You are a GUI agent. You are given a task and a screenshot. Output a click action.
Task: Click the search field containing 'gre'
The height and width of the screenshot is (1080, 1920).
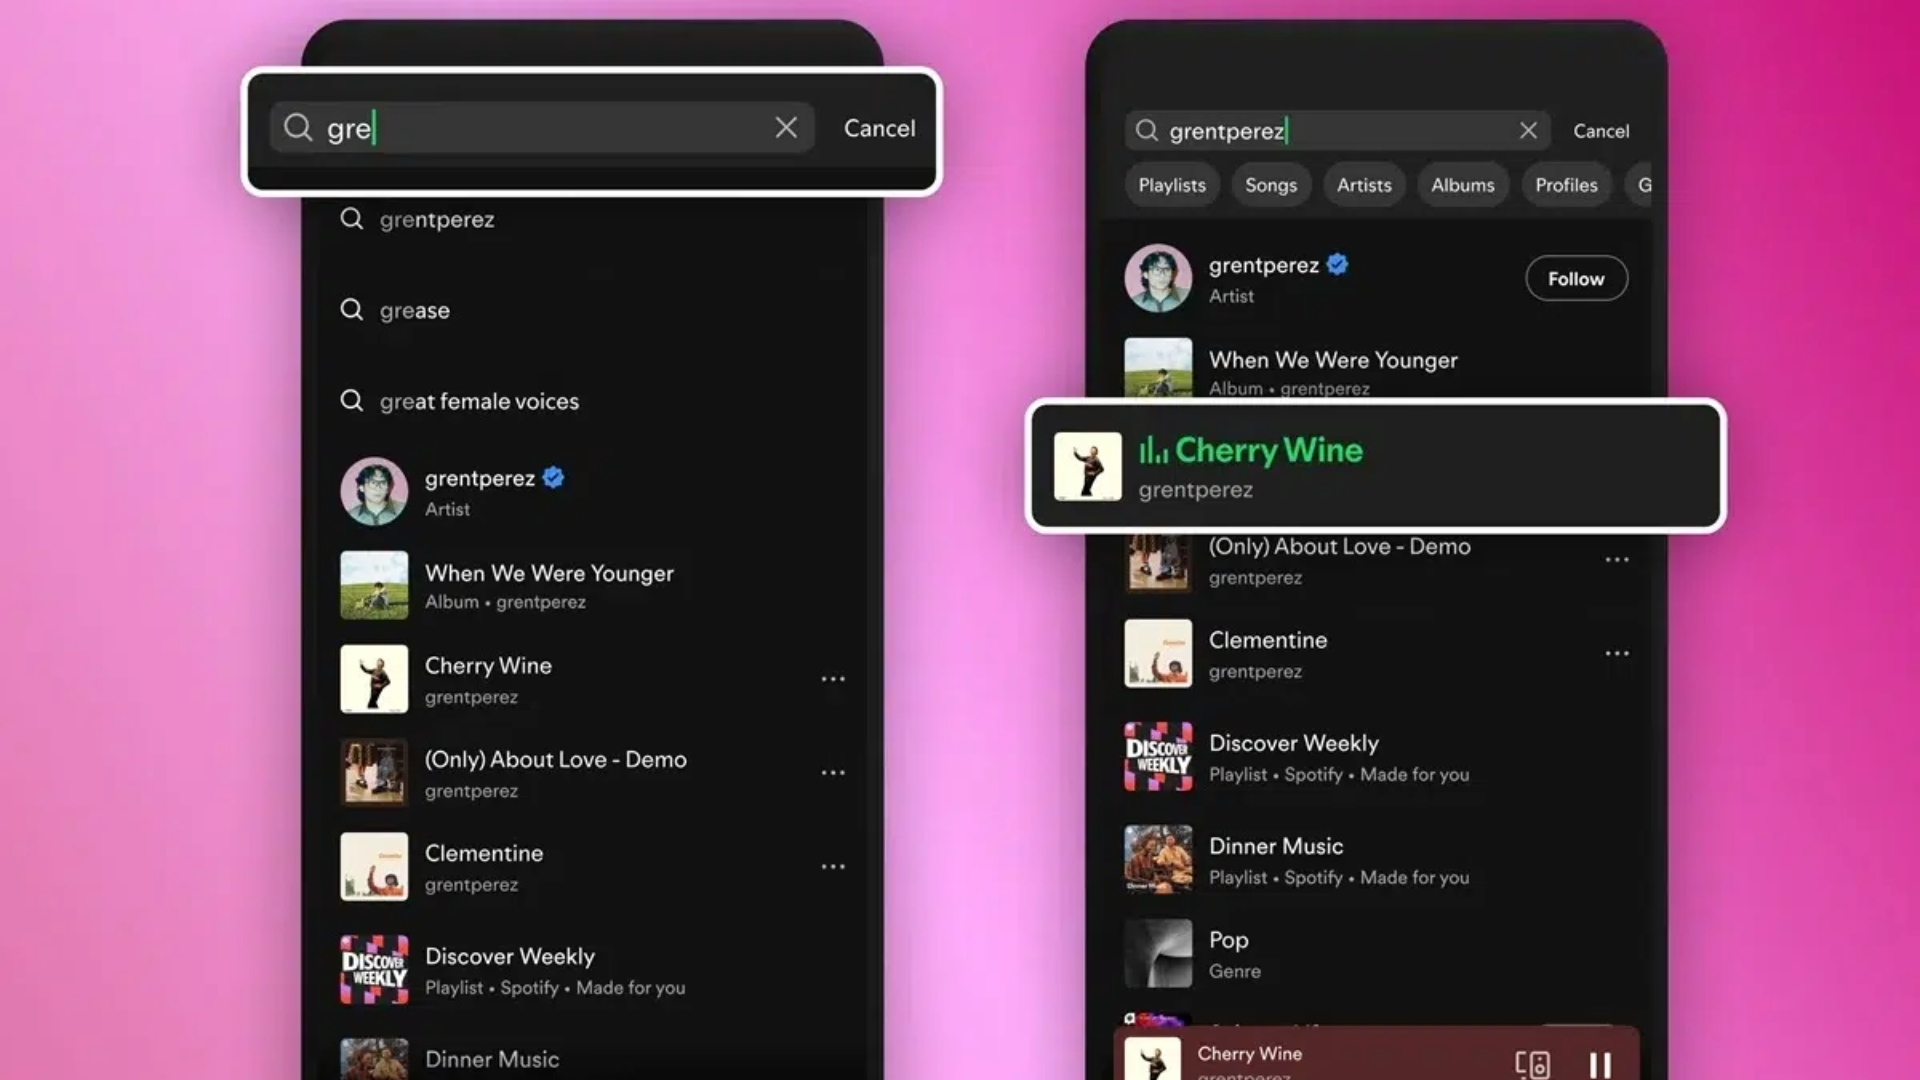pos(541,128)
